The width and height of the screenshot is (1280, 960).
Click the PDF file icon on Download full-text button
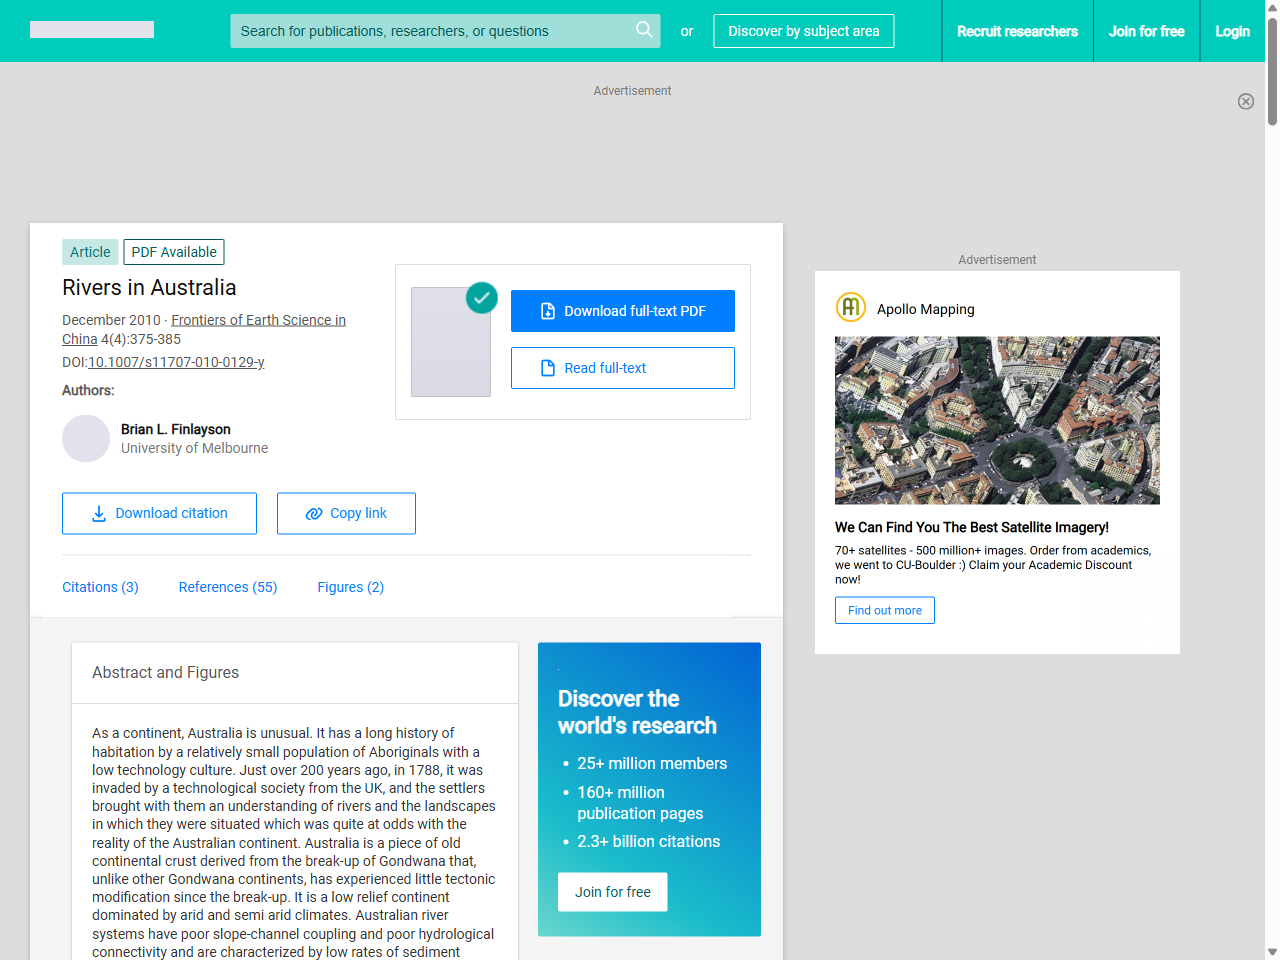[x=547, y=310]
